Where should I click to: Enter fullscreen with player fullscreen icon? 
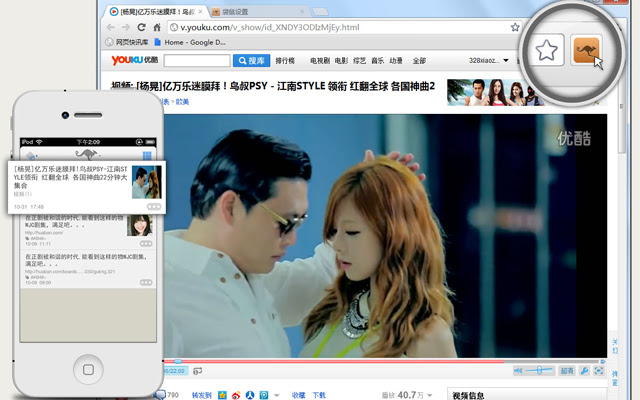[x=599, y=371]
